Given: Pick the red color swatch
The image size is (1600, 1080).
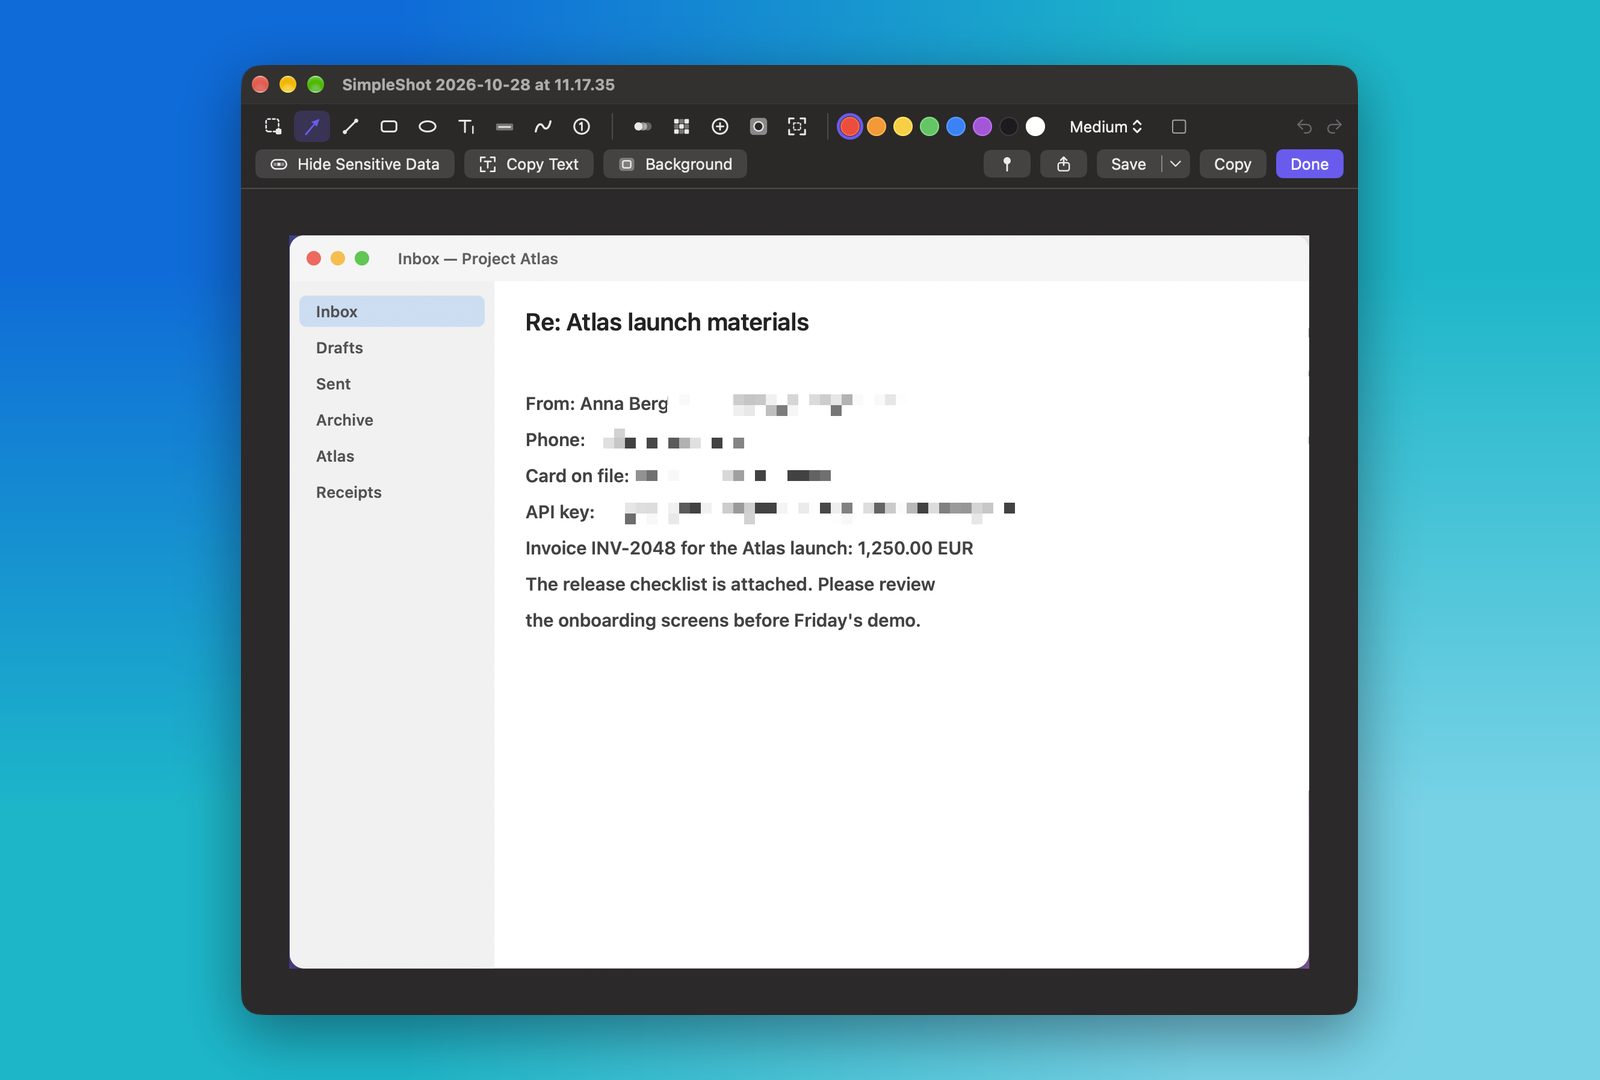Looking at the screenshot, I should (x=850, y=127).
